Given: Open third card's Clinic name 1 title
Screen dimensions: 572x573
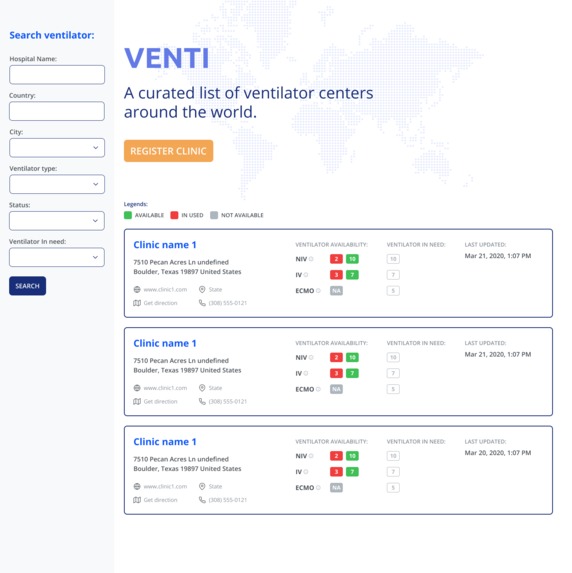Looking at the screenshot, I should [165, 442].
